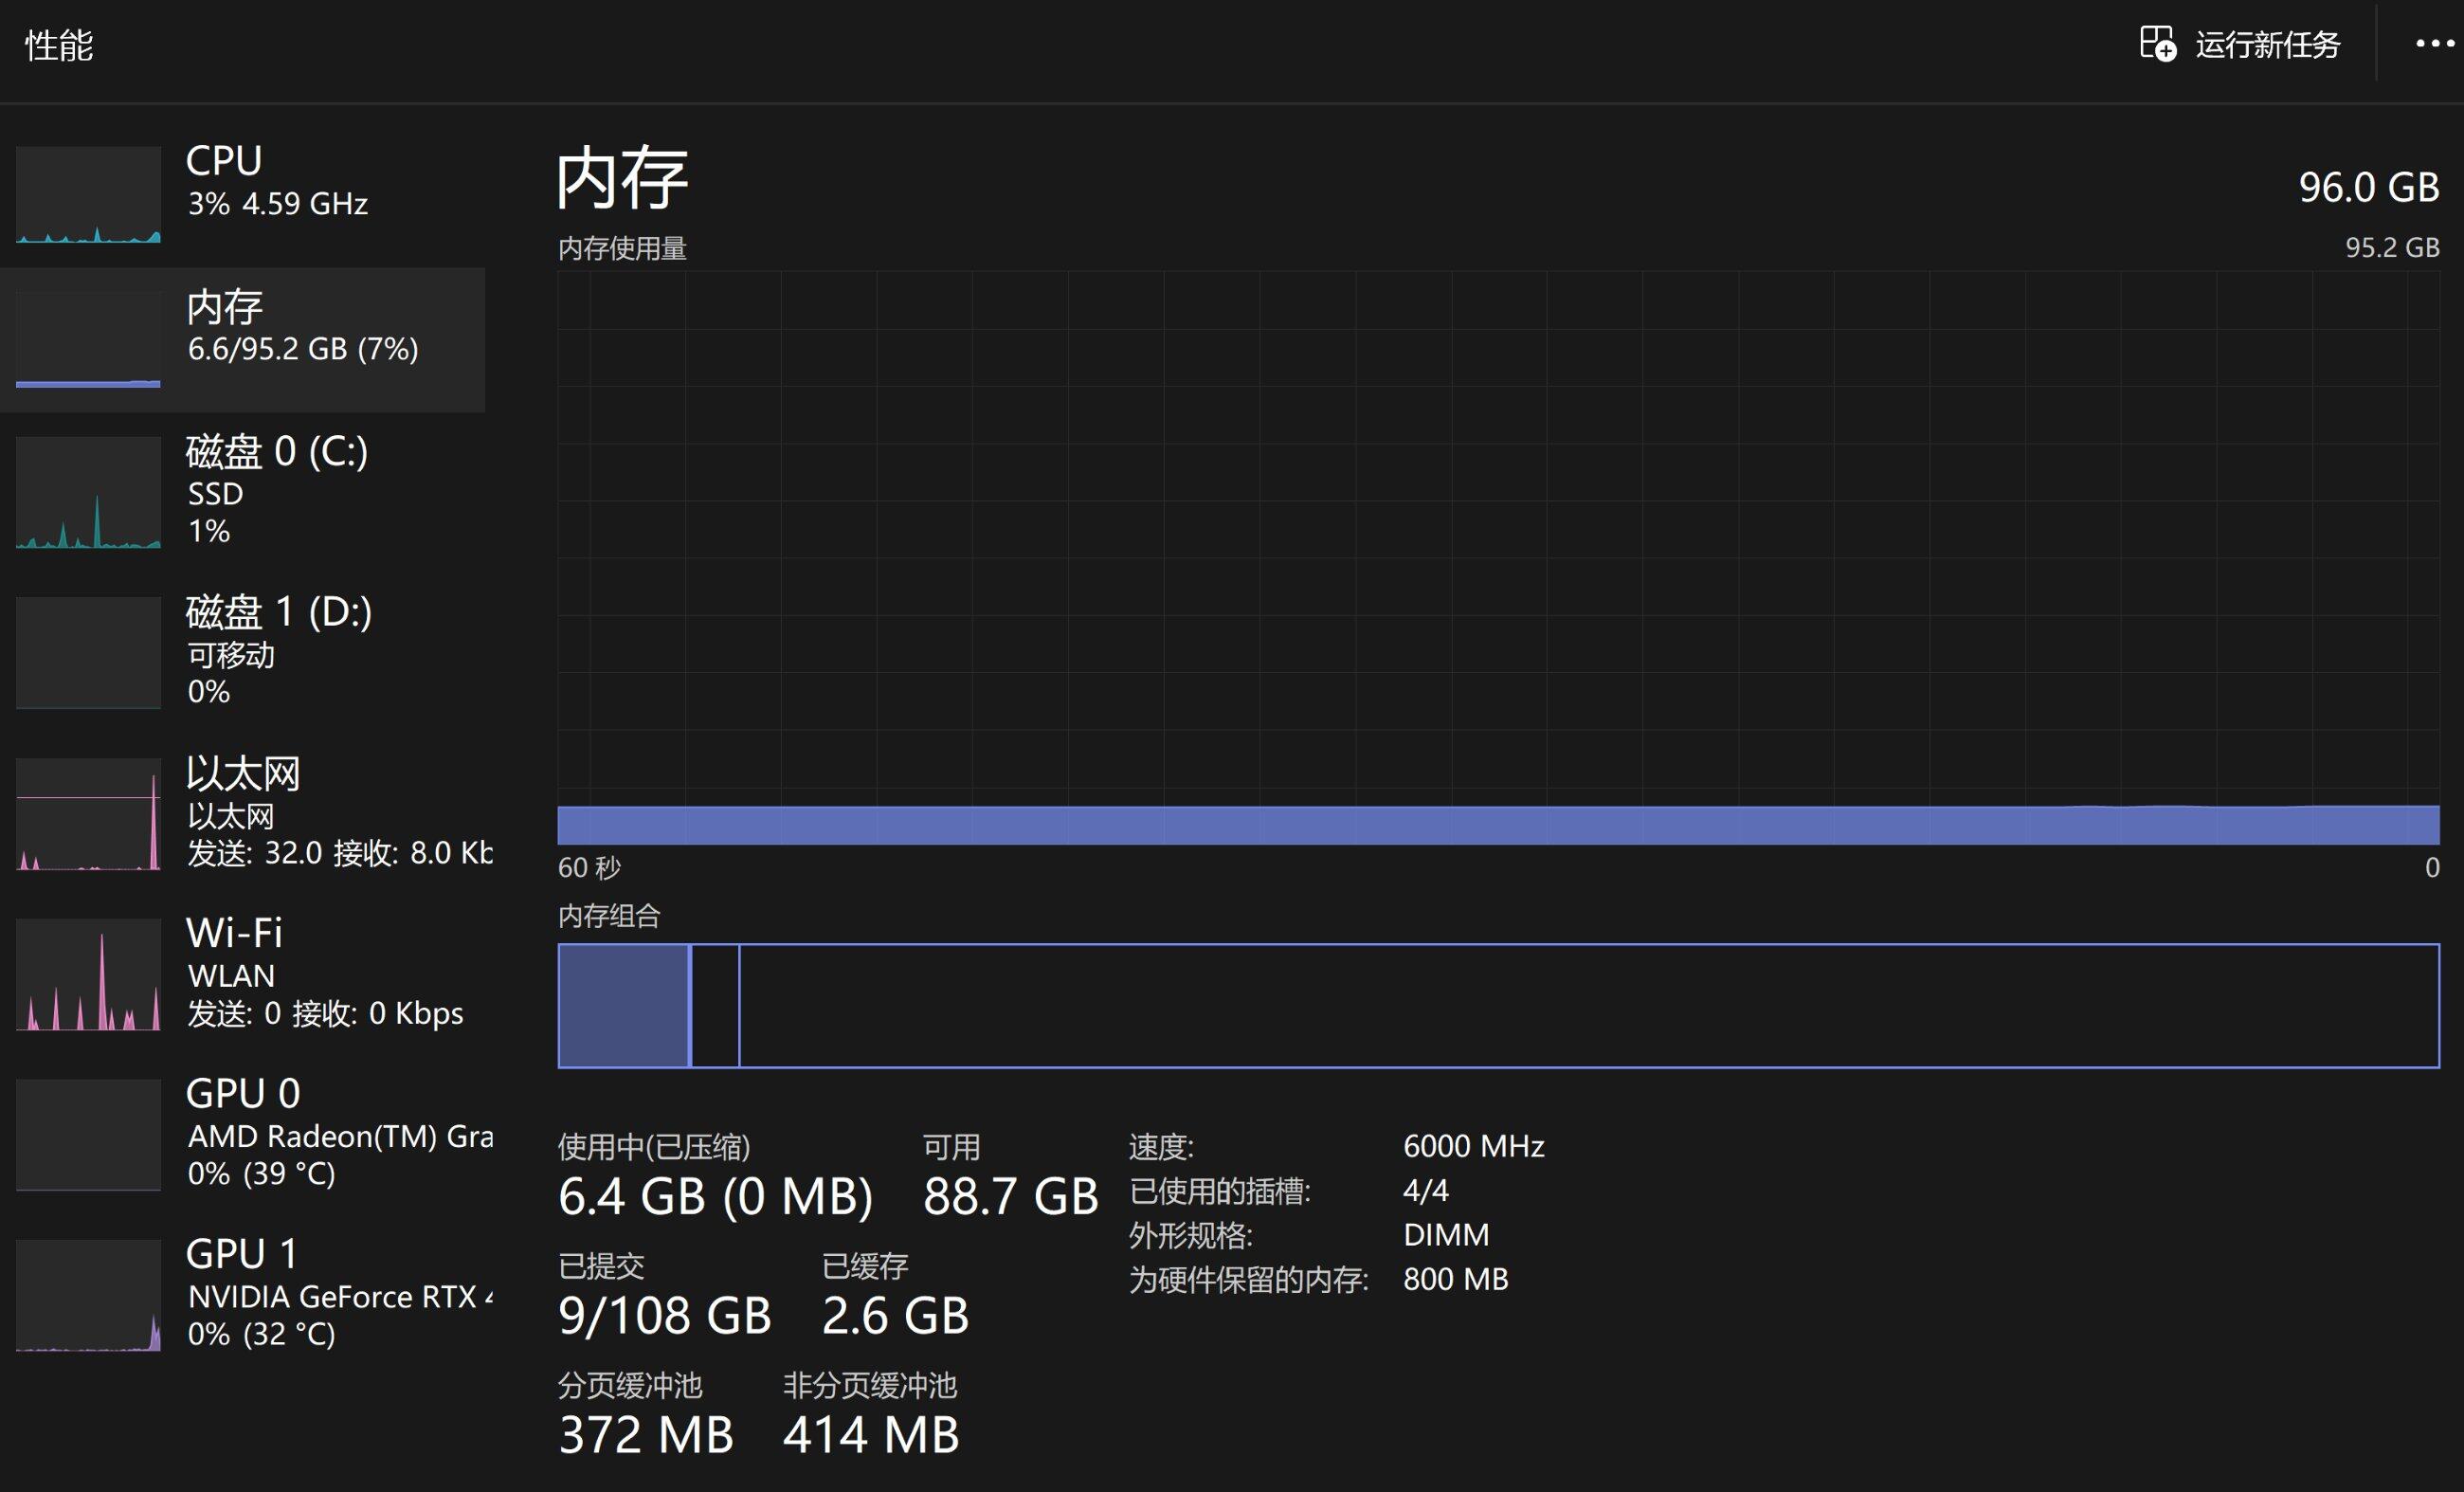Click the disk 0 mini graph thumbnail
The image size is (2464, 1492).
pos(88,492)
